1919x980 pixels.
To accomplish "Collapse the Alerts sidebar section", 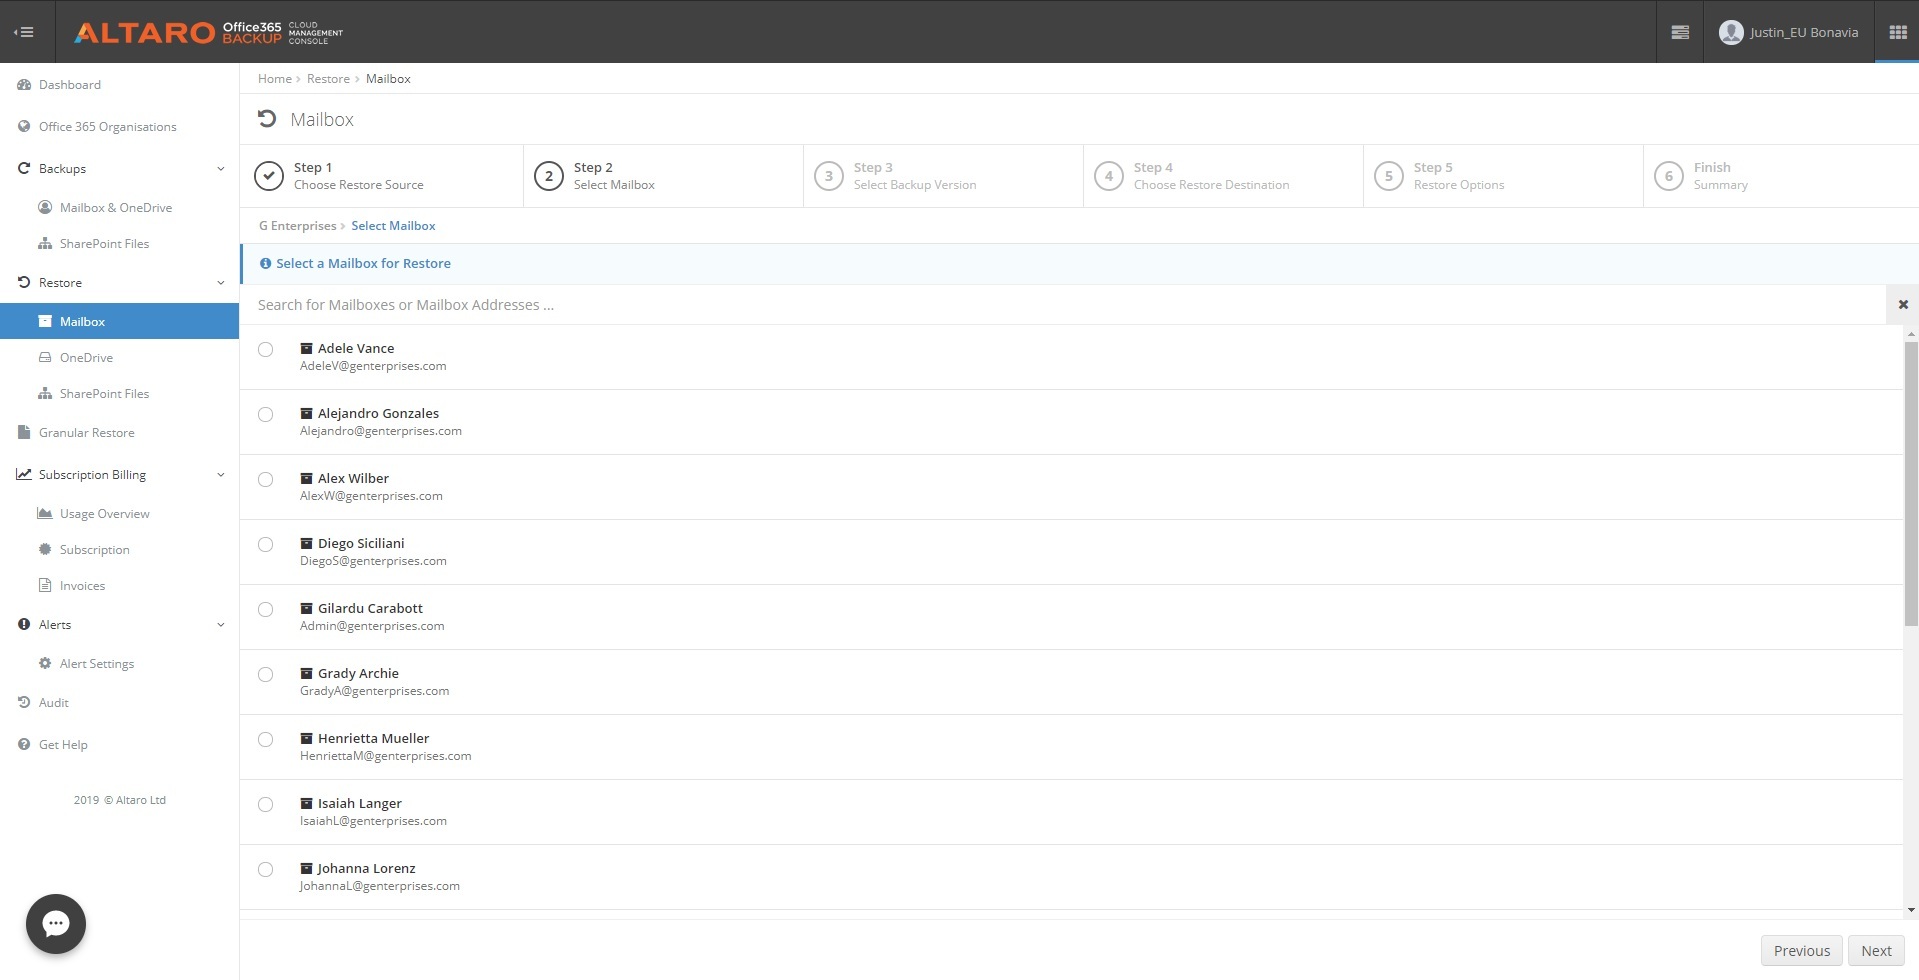I will [220, 624].
